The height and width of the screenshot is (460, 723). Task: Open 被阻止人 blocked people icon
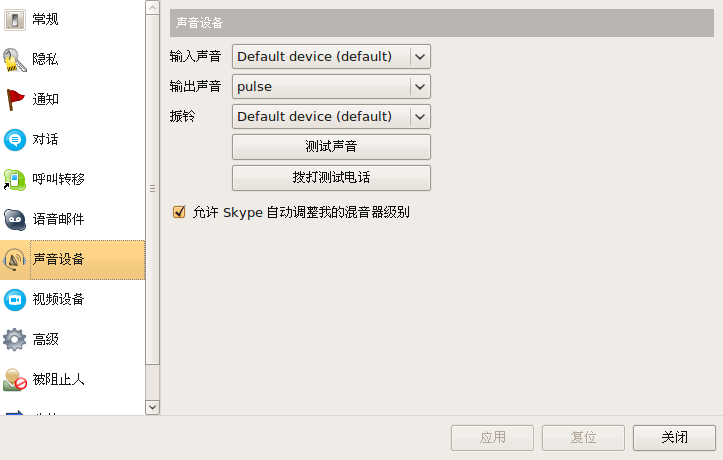click(x=15, y=380)
